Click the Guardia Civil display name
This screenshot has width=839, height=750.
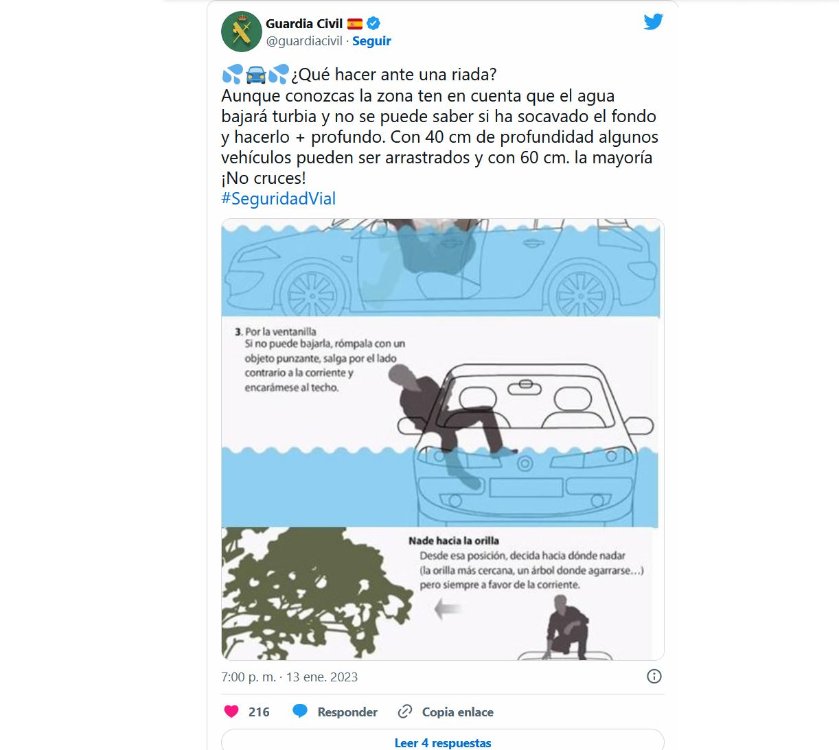coord(304,24)
